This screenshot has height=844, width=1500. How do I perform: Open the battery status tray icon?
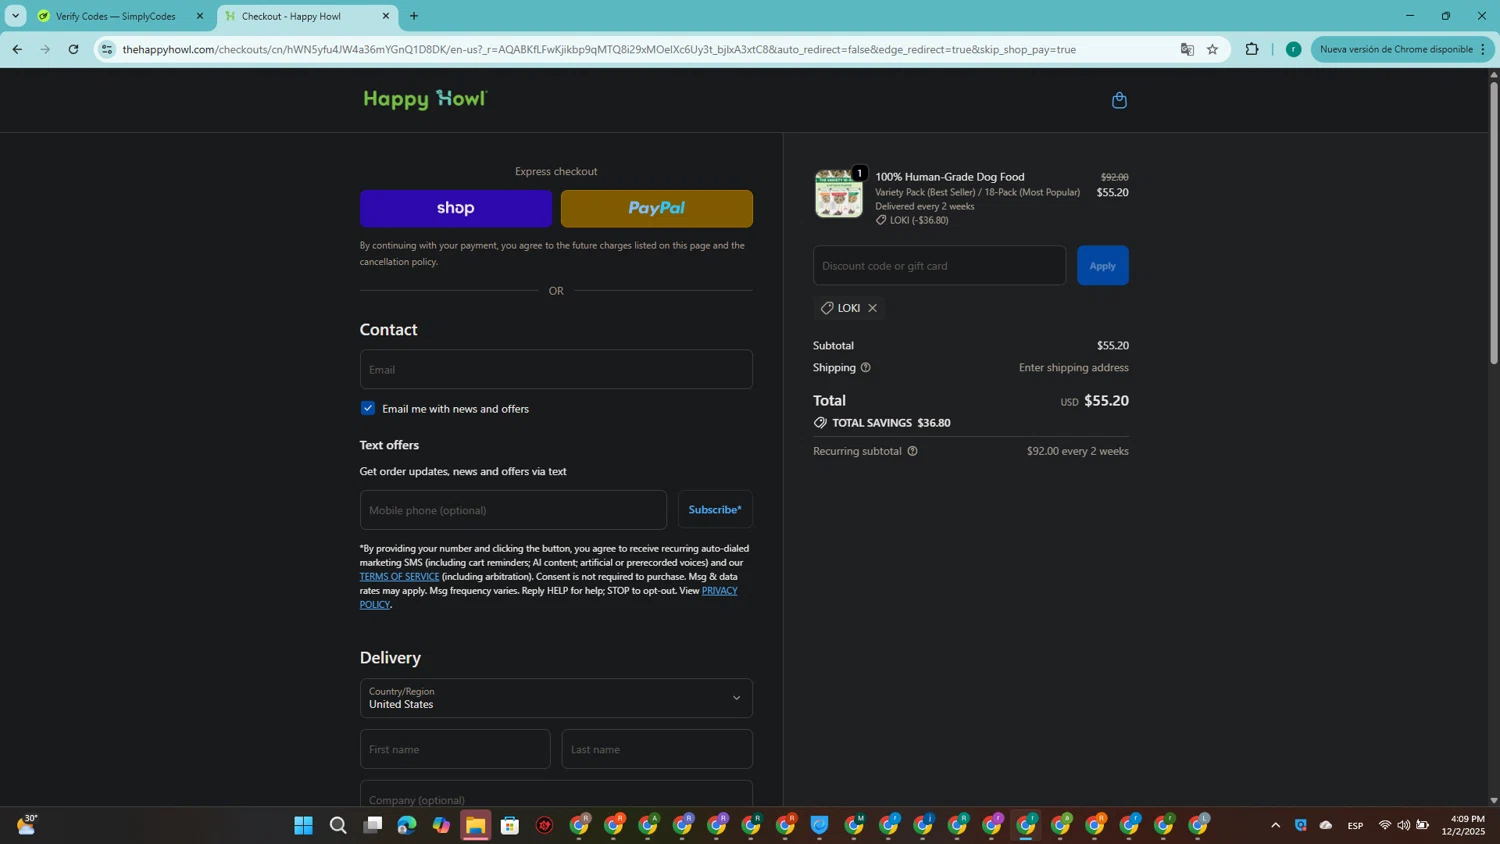pyautogui.click(x=1422, y=825)
